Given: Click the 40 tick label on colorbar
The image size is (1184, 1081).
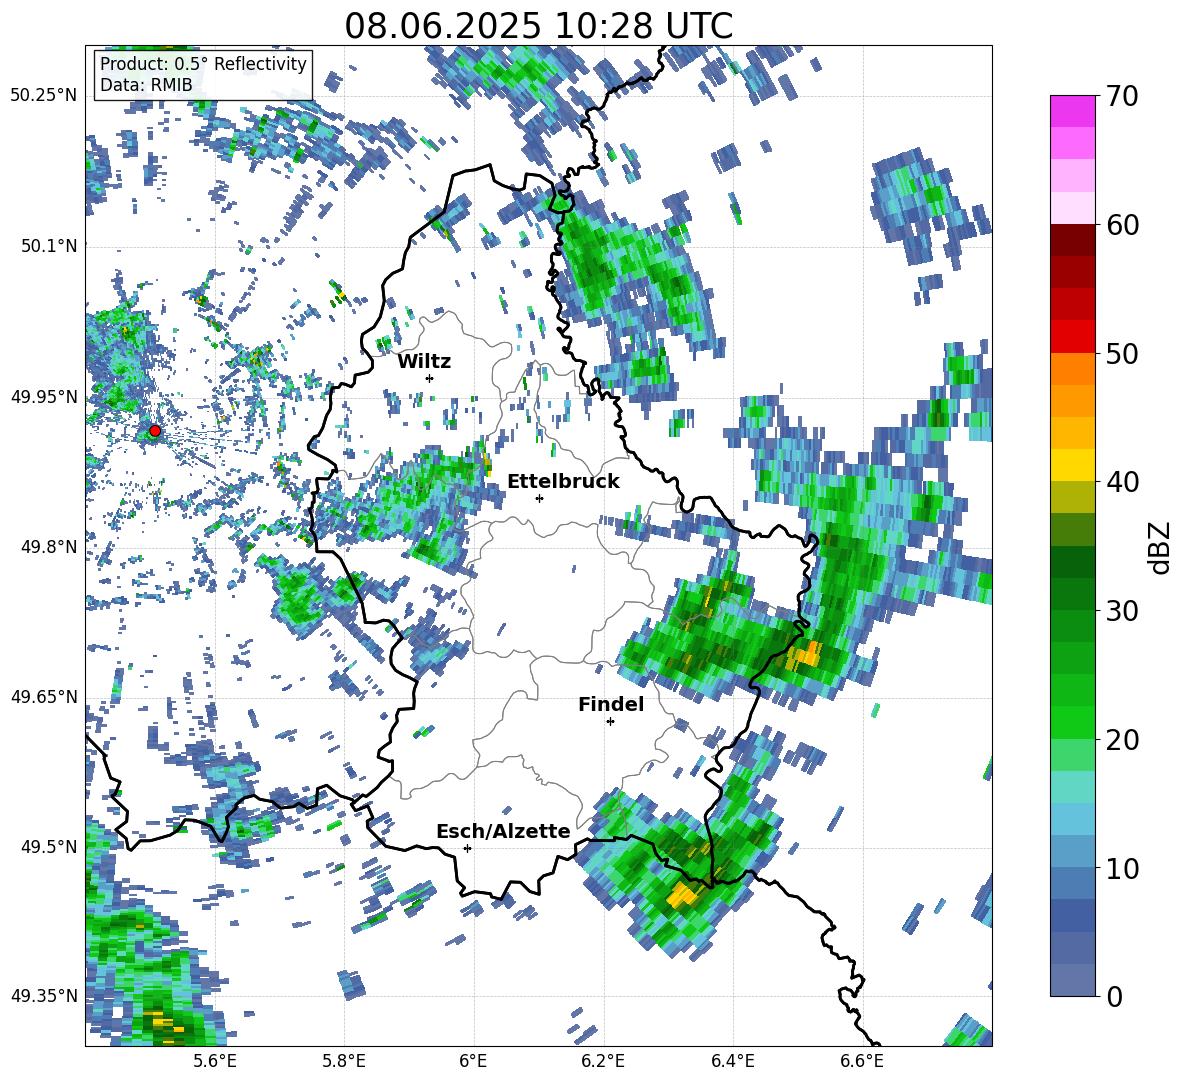Looking at the screenshot, I should [1121, 482].
